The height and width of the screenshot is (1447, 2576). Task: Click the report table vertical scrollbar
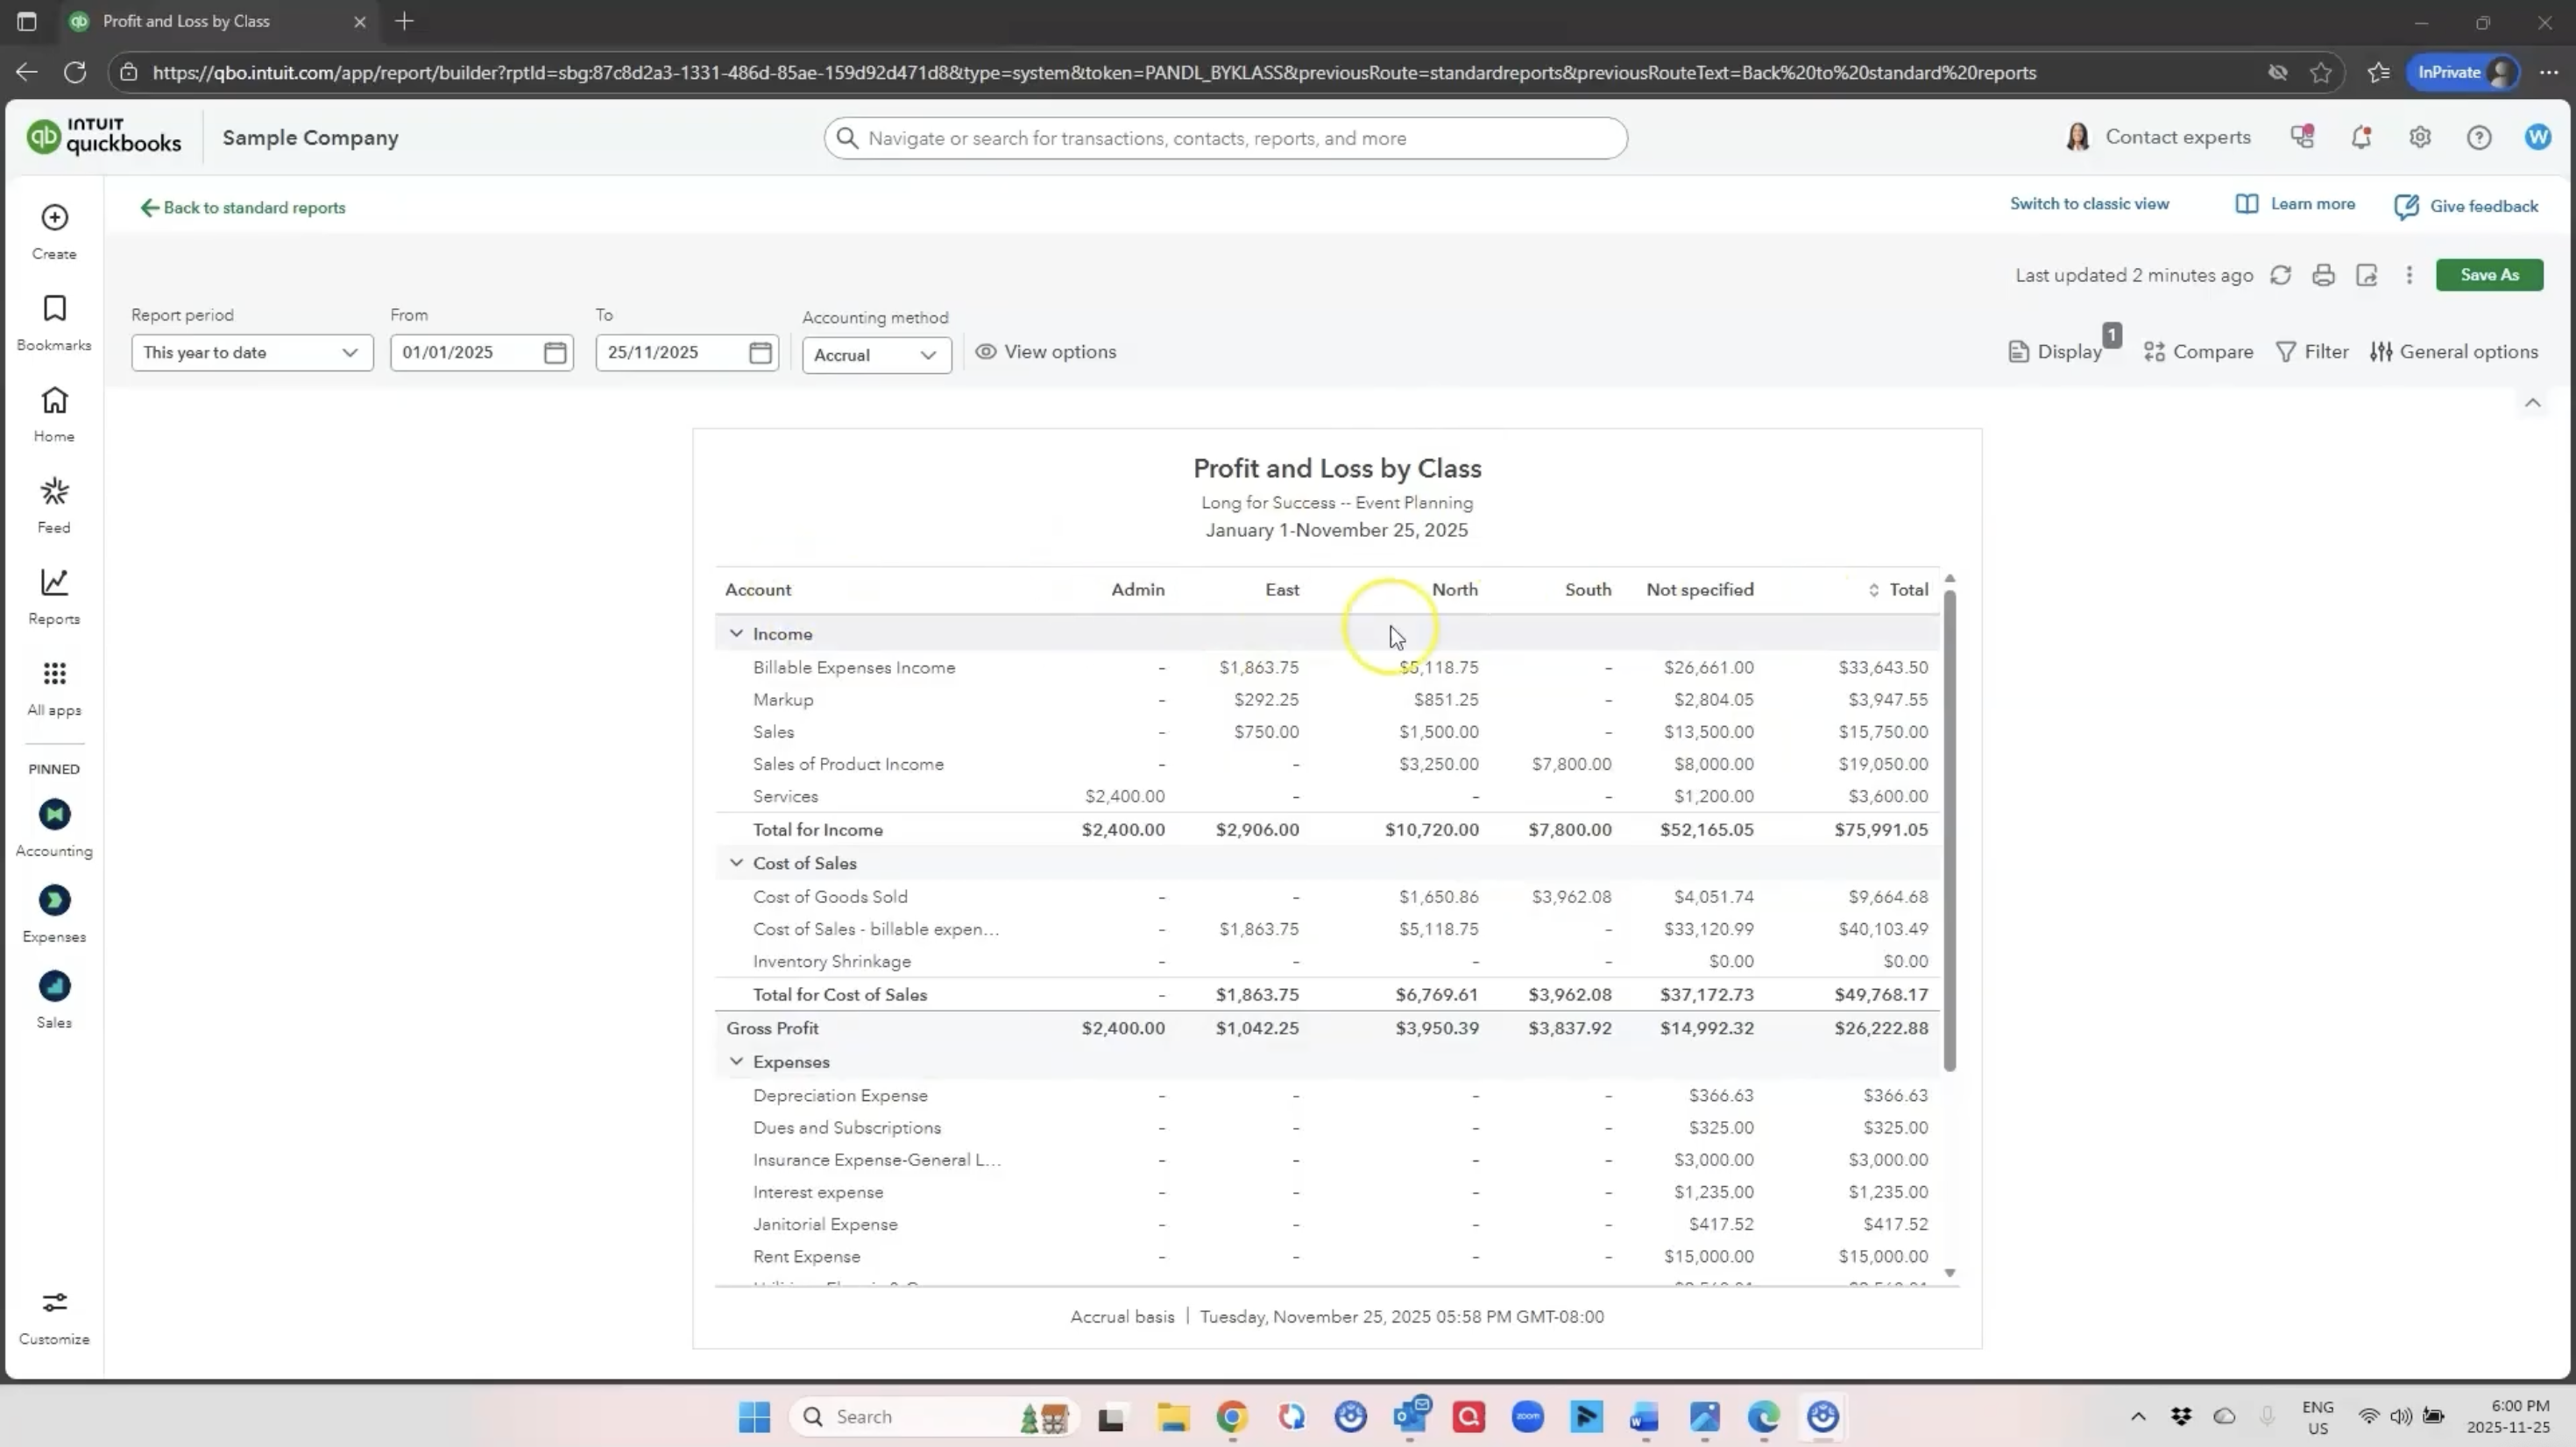pos(1949,830)
